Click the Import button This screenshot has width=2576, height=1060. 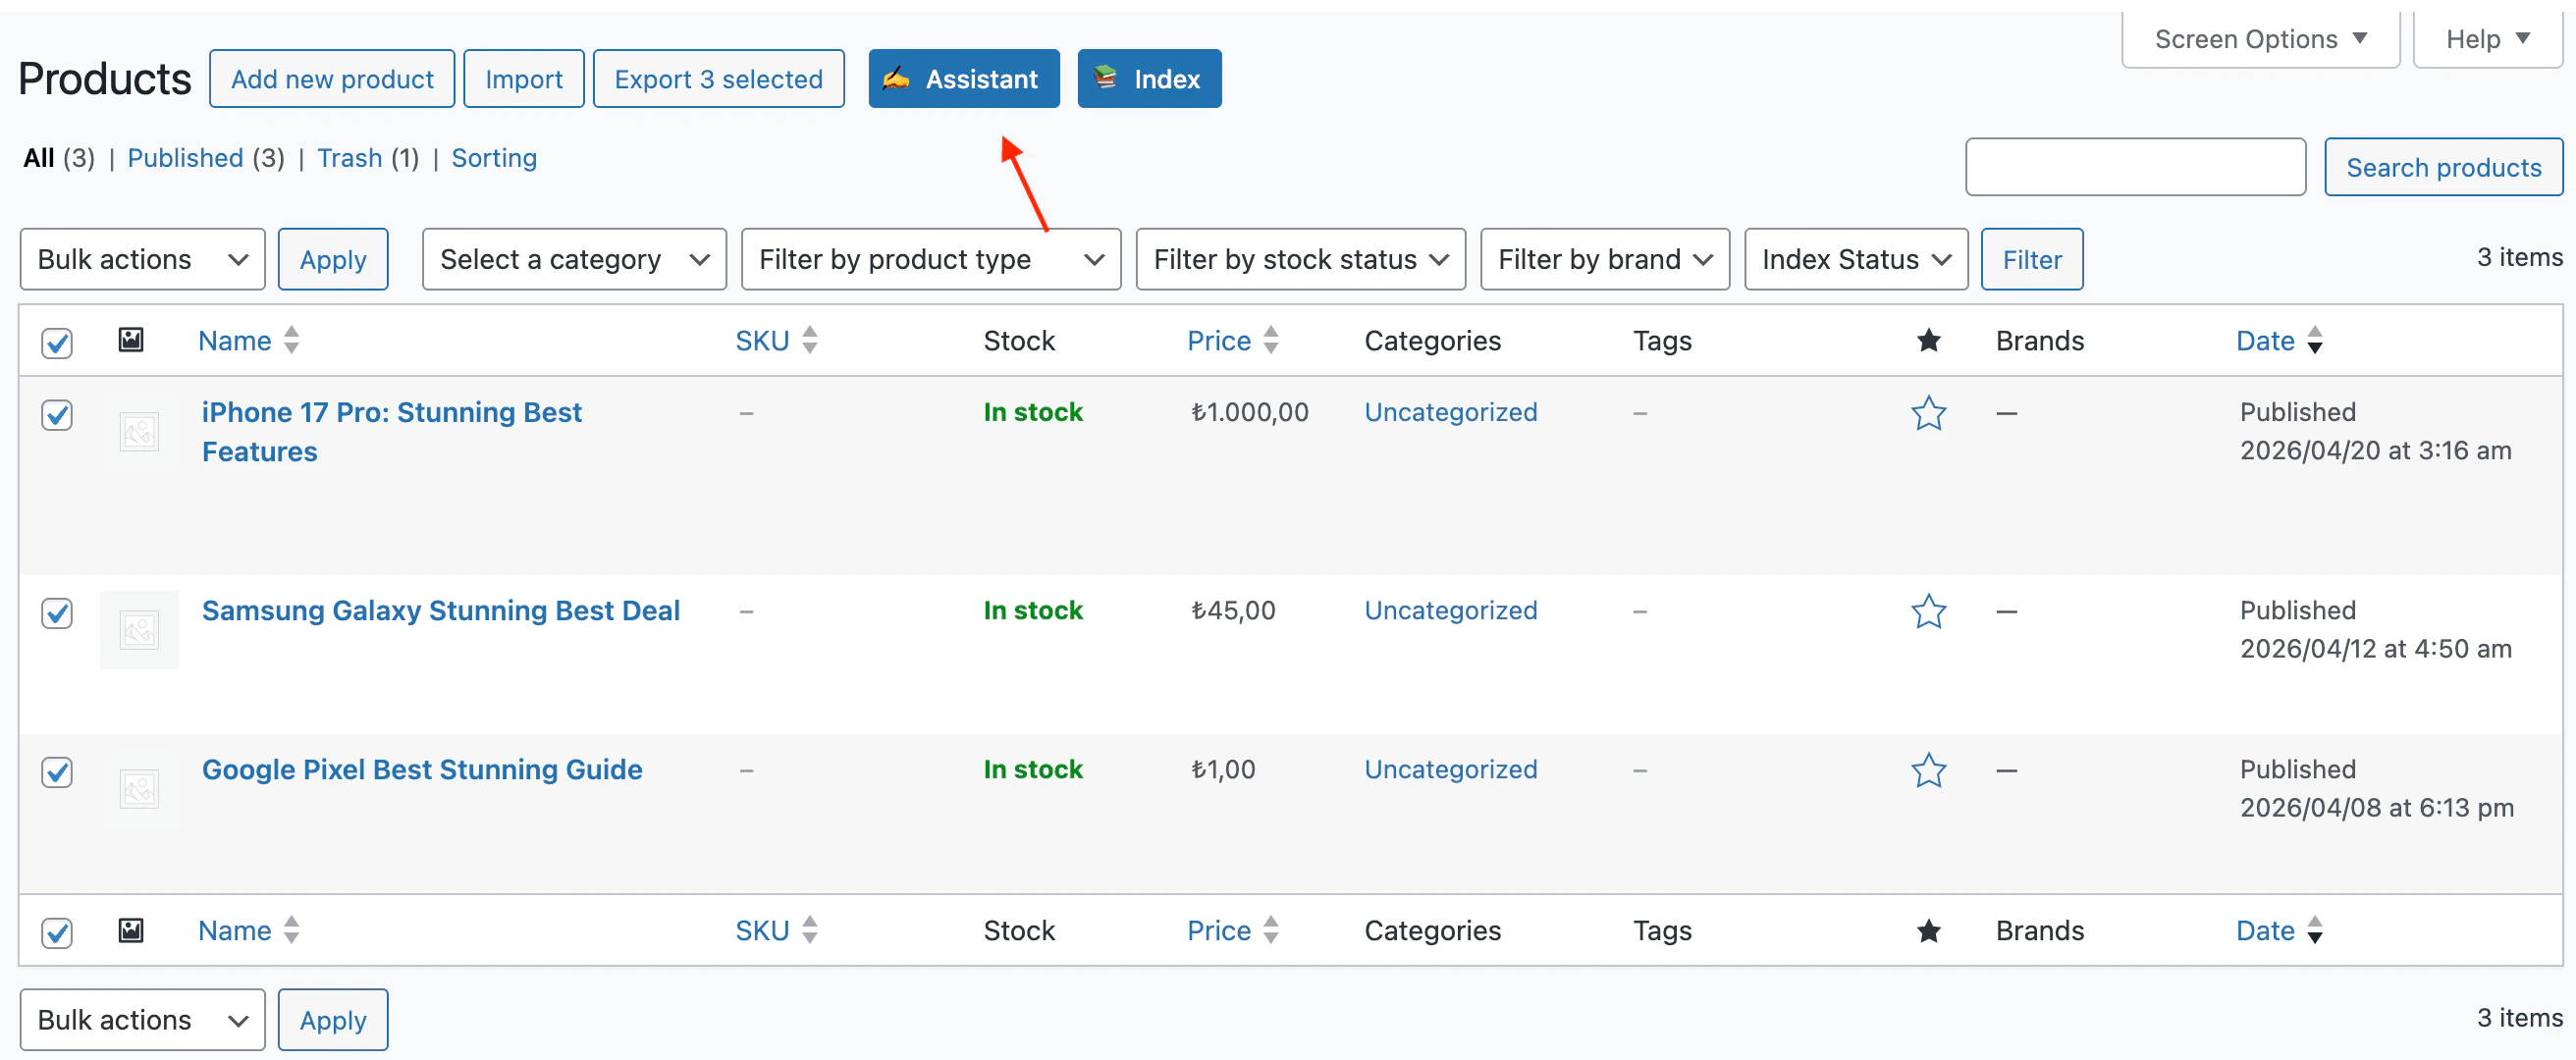(523, 78)
